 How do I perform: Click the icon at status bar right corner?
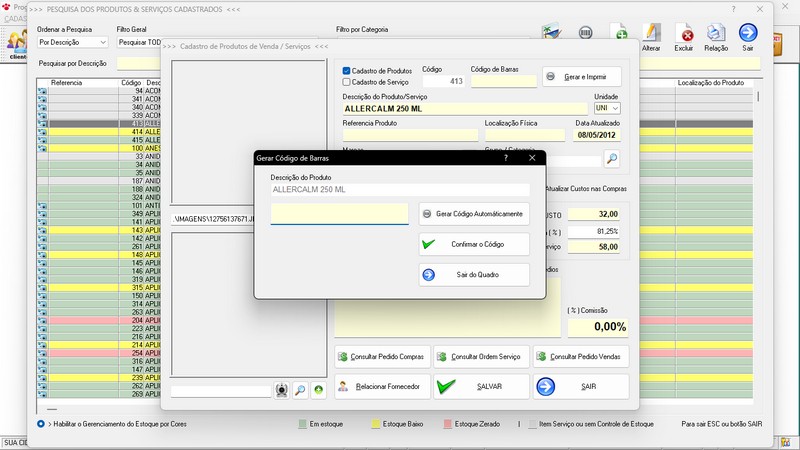(786, 442)
